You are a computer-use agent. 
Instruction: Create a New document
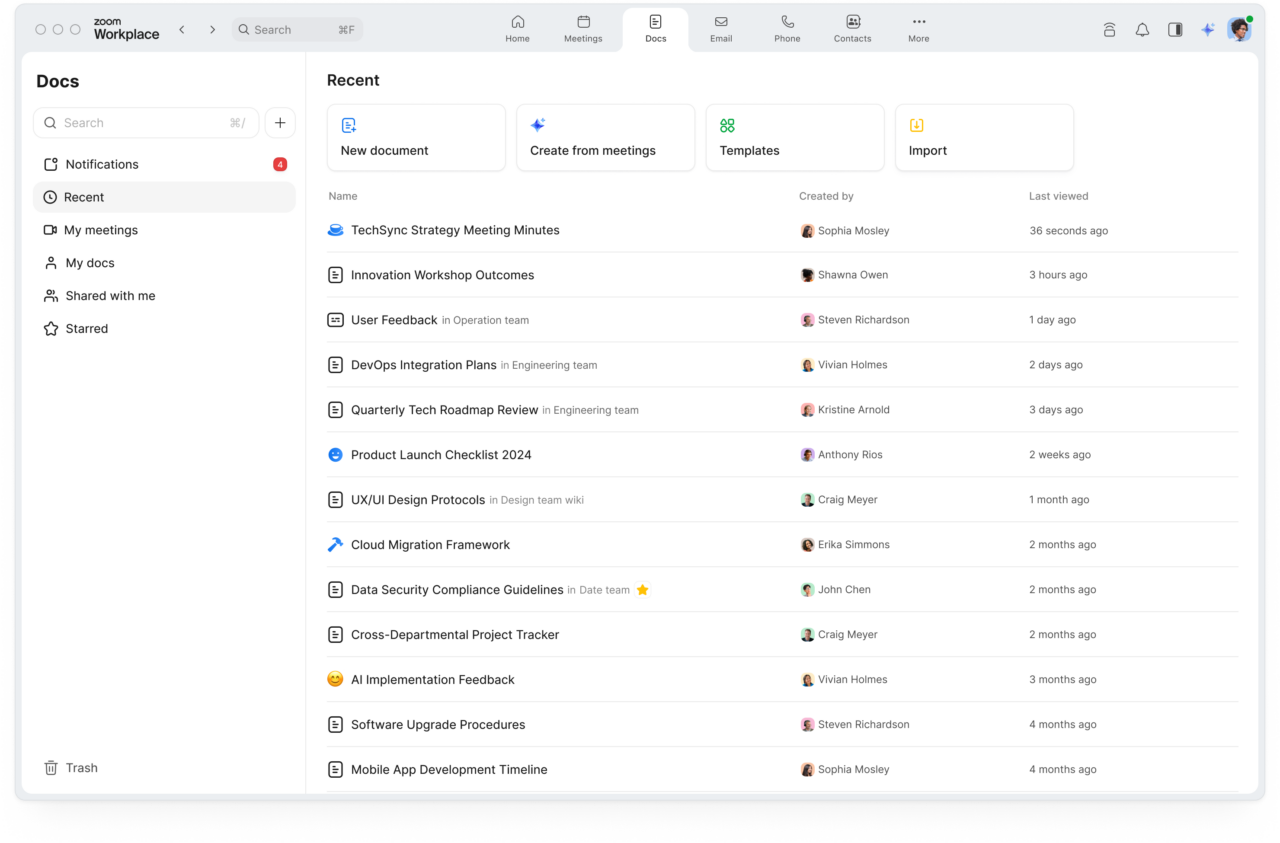[416, 137]
